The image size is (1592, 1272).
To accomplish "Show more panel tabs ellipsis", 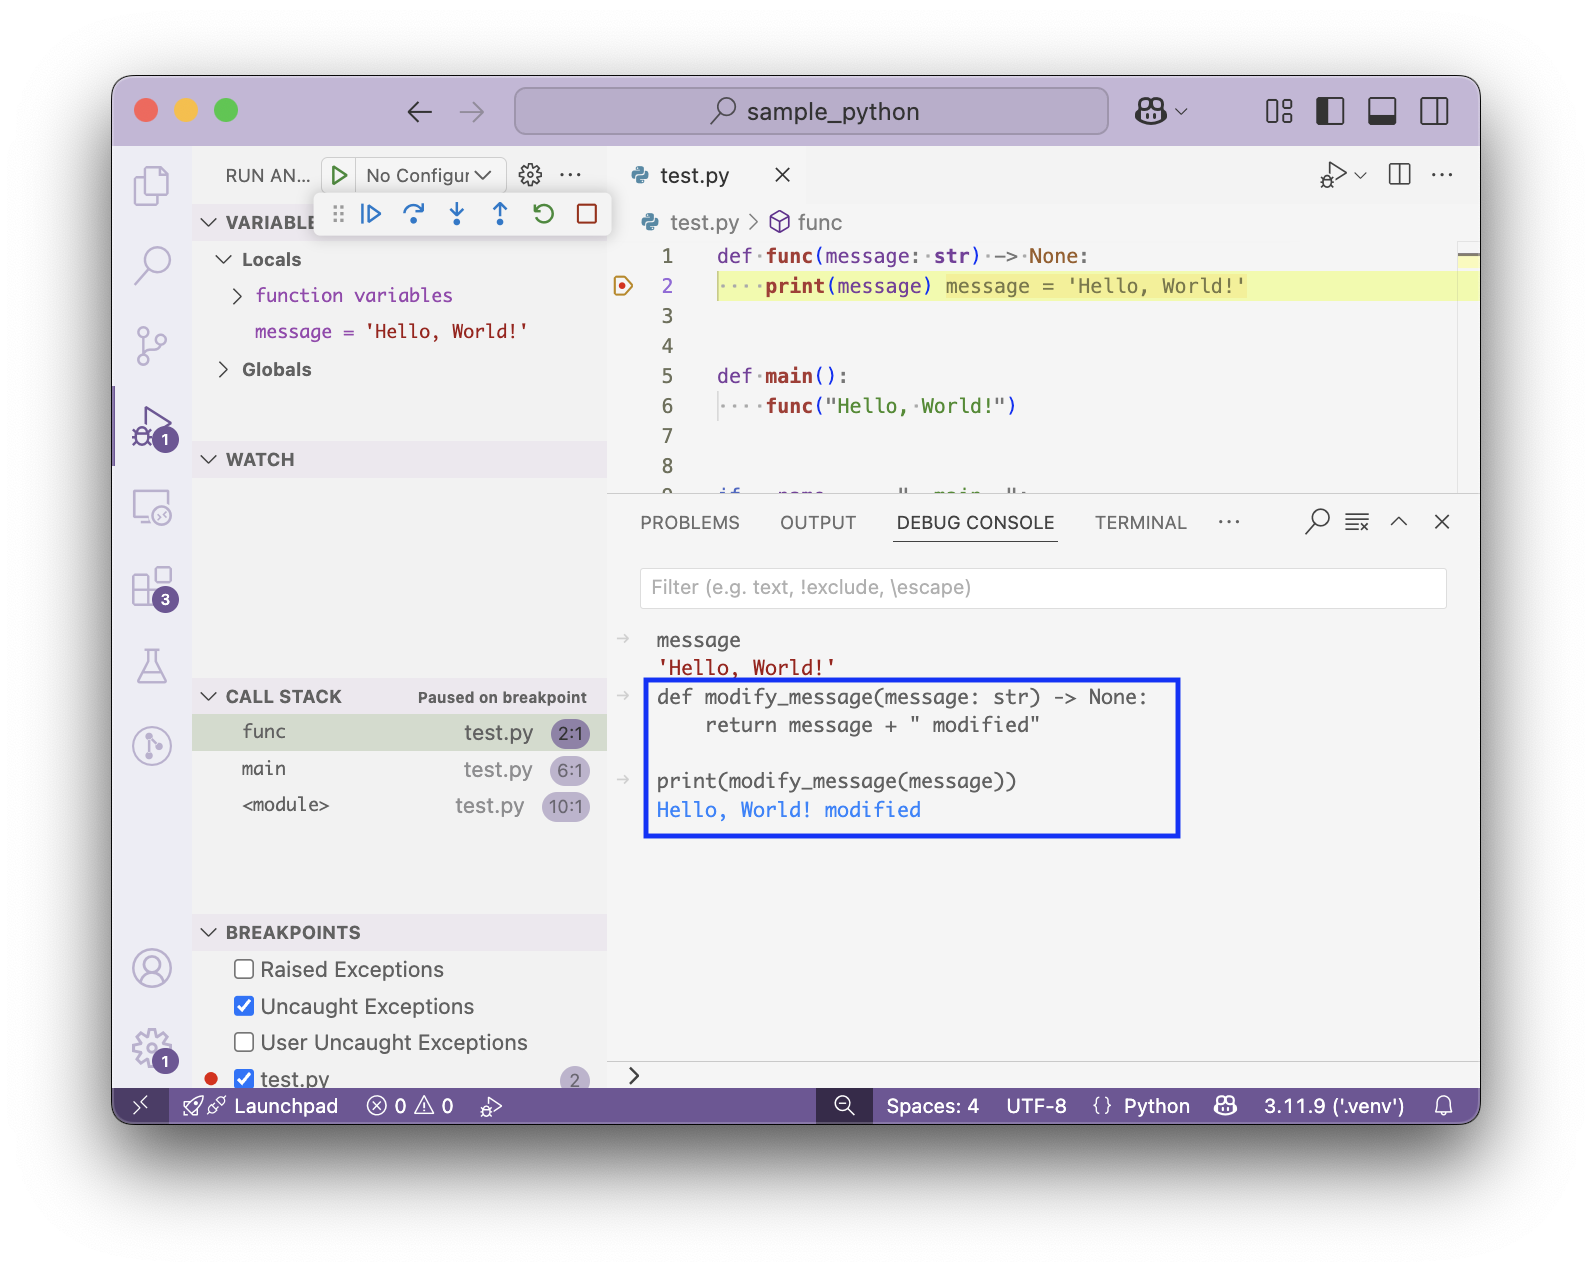I will (x=1229, y=522).
